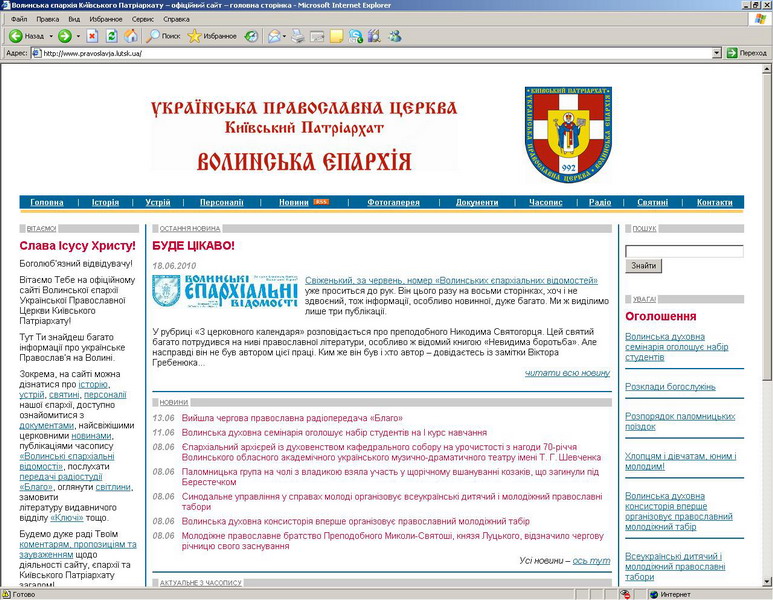Viewport: 773px width, 600px height.
Task: Open the Сервис menu
Action: coord(143,19)
